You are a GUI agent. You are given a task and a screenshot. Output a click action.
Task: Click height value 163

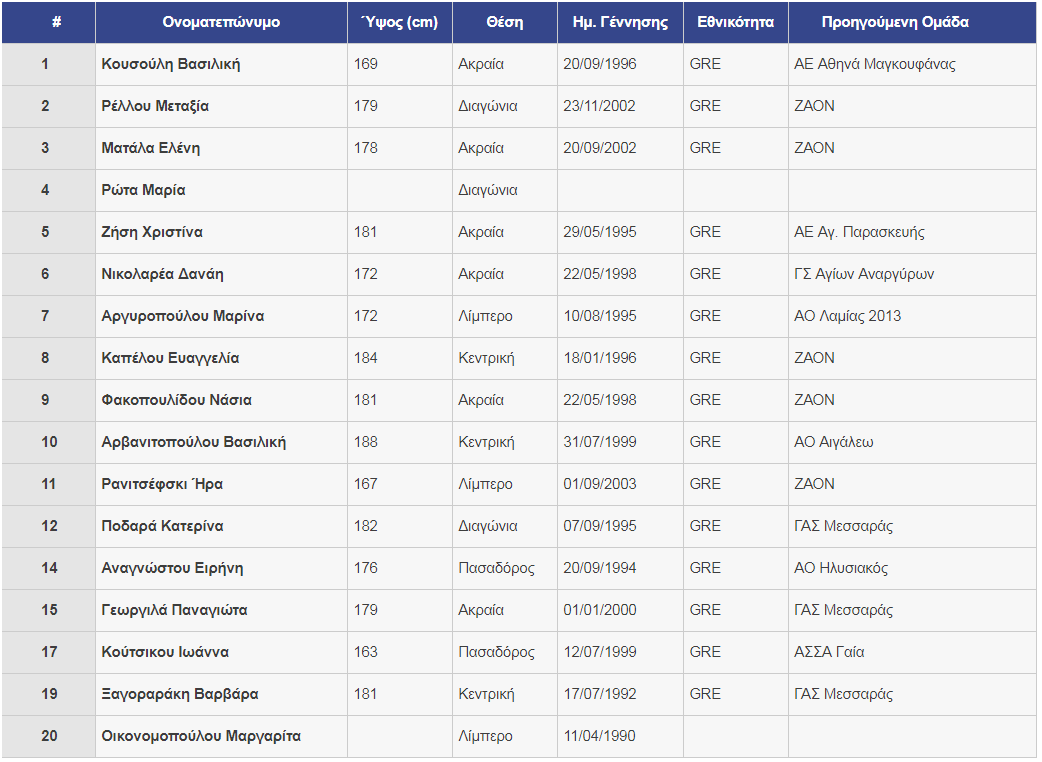pos(365,652)
